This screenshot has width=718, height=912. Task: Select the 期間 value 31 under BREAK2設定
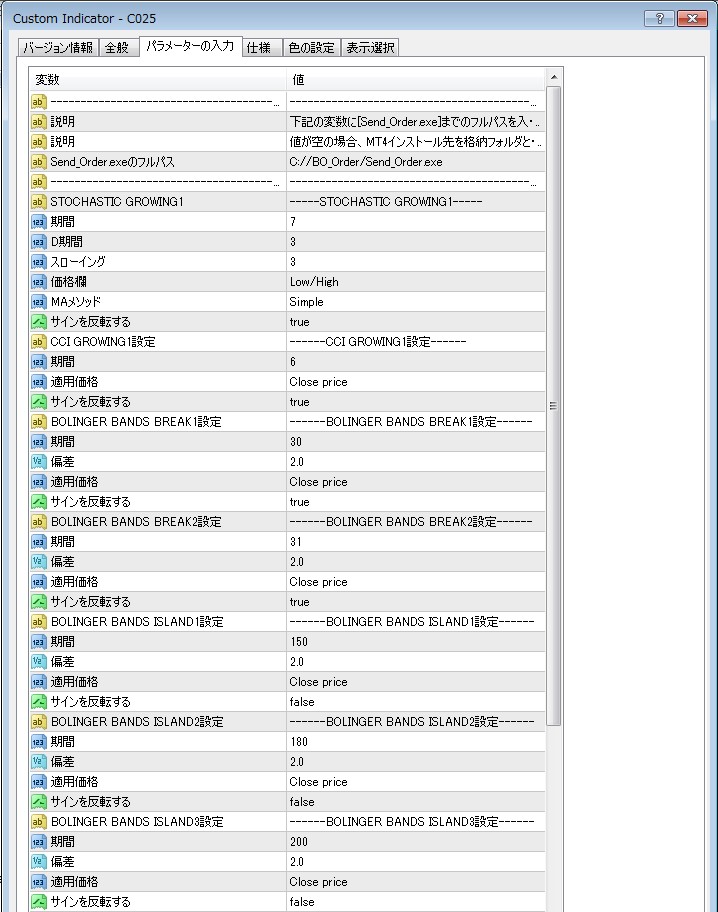tap(296, 542)
